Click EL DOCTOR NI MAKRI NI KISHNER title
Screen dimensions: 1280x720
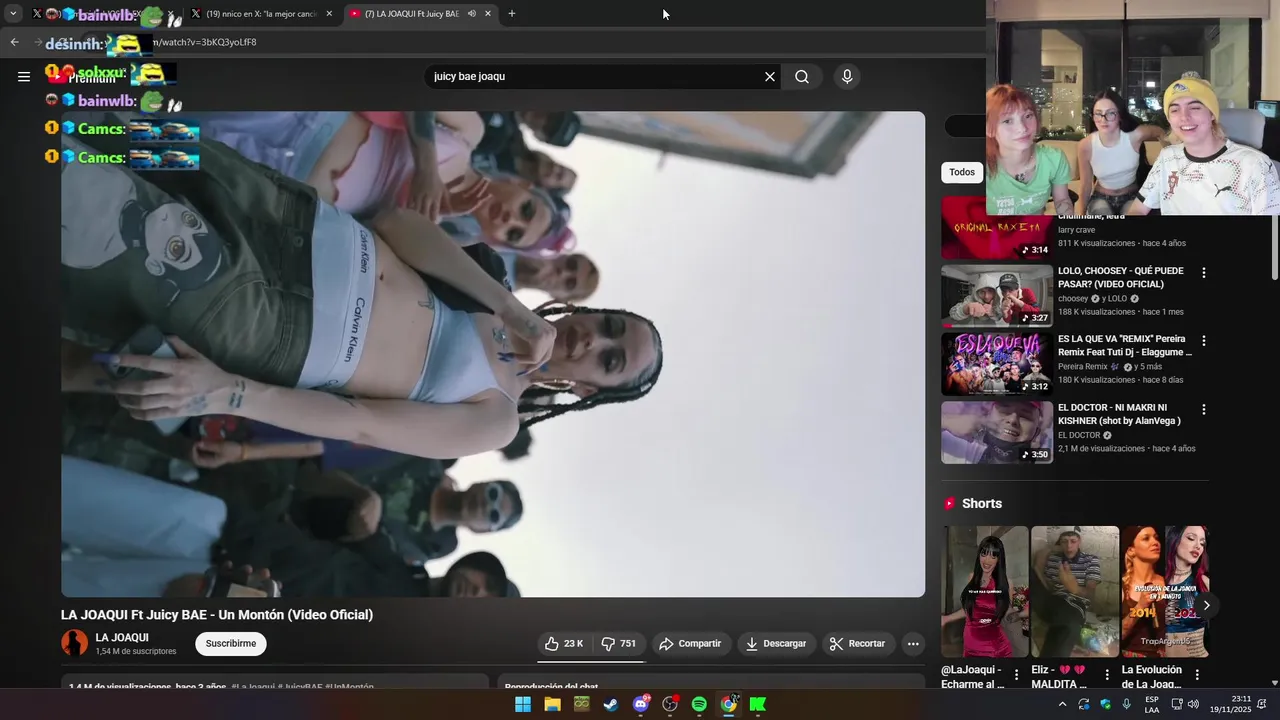[1120, 414]
